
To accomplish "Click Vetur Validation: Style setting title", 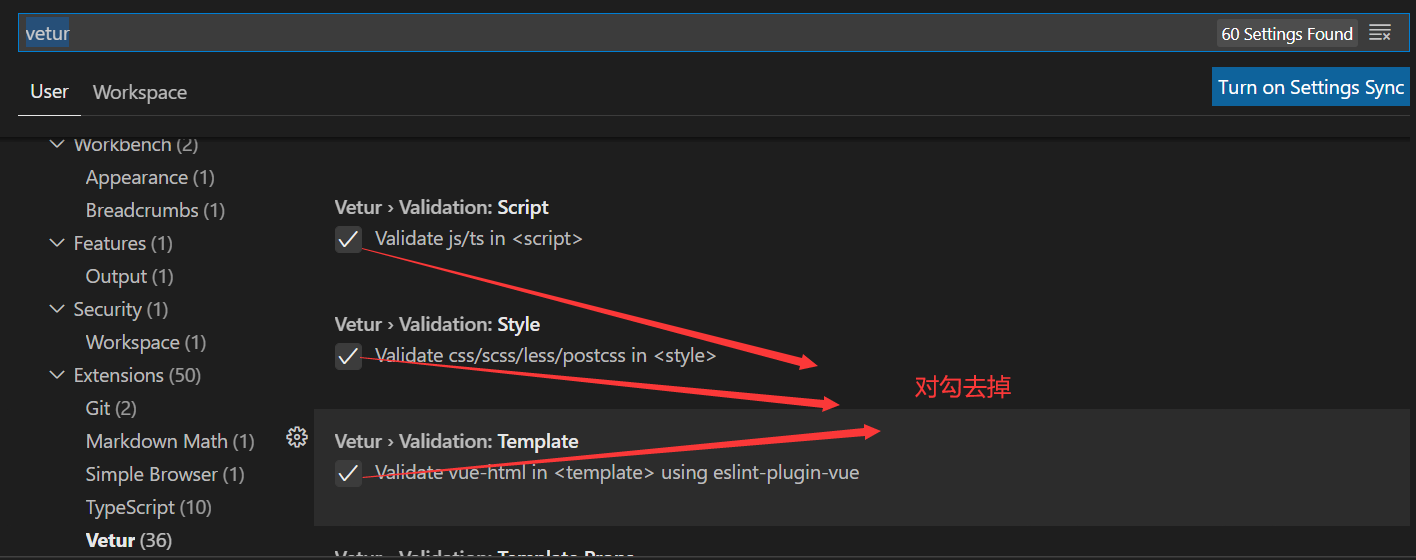I will [437, 324].
